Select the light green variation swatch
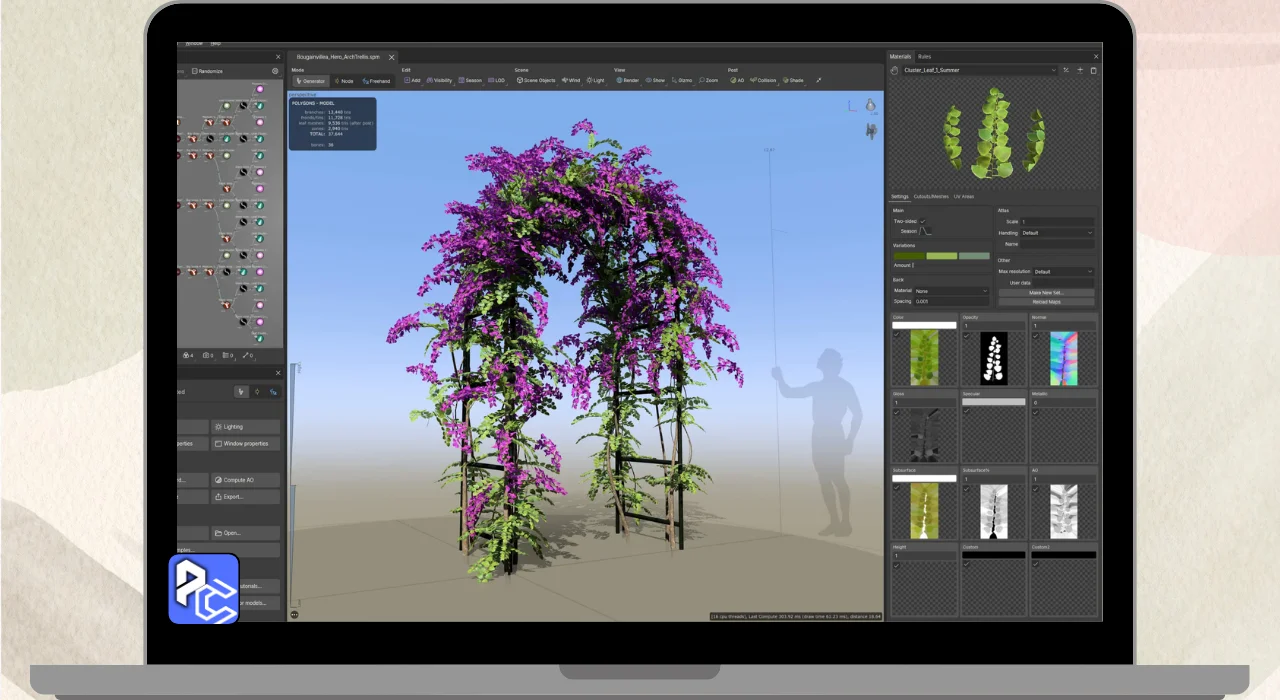 pos(942,256)
